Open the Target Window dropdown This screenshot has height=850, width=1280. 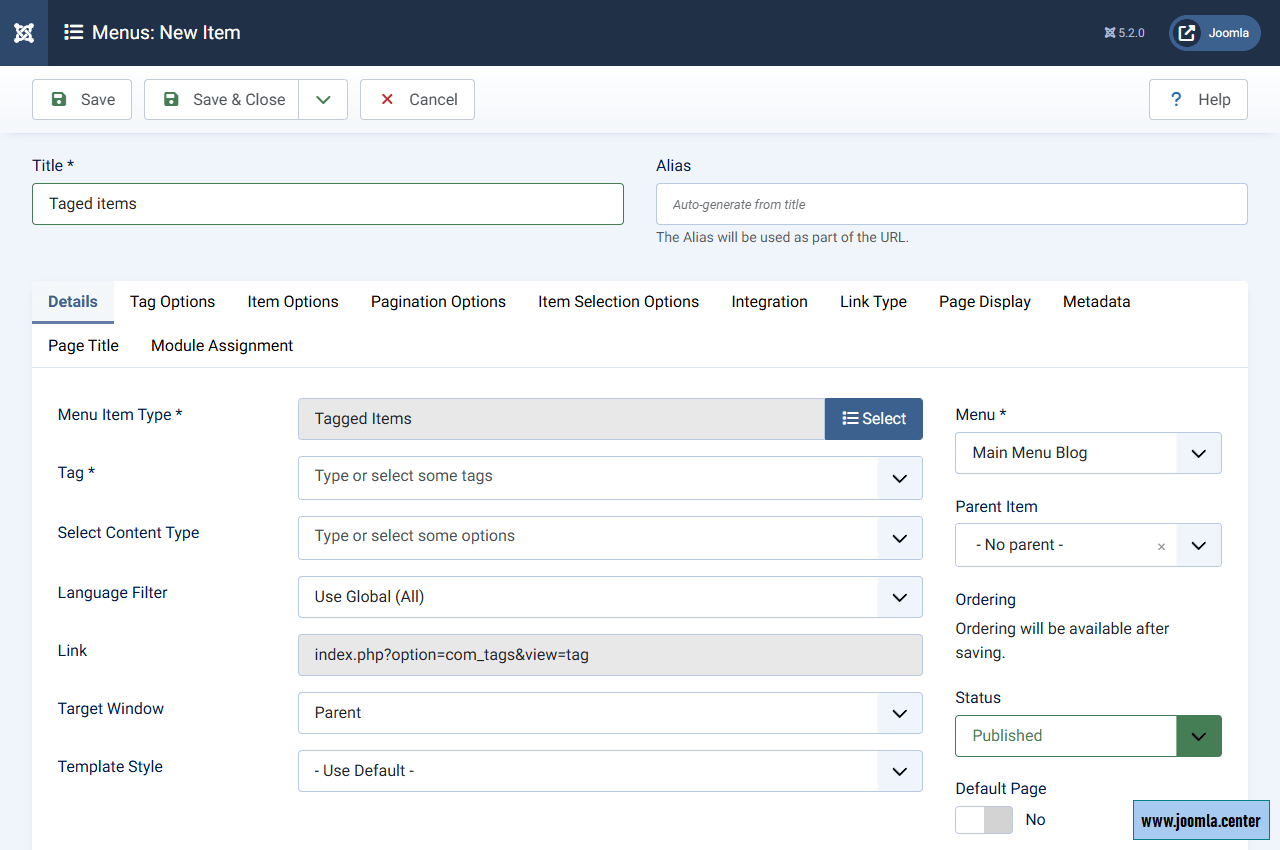610,713
